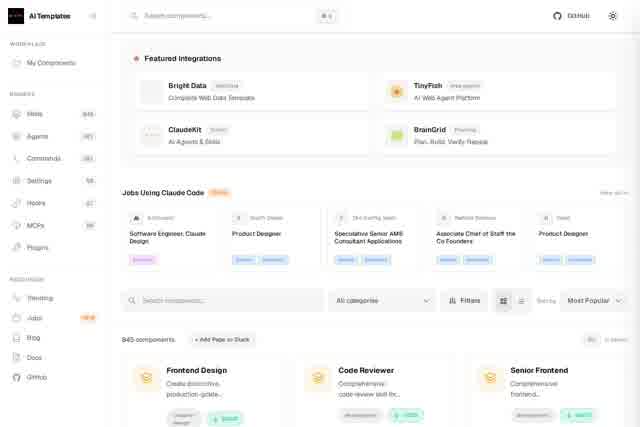Click the Bright Data logo thumbnail

tap(152, 91)
